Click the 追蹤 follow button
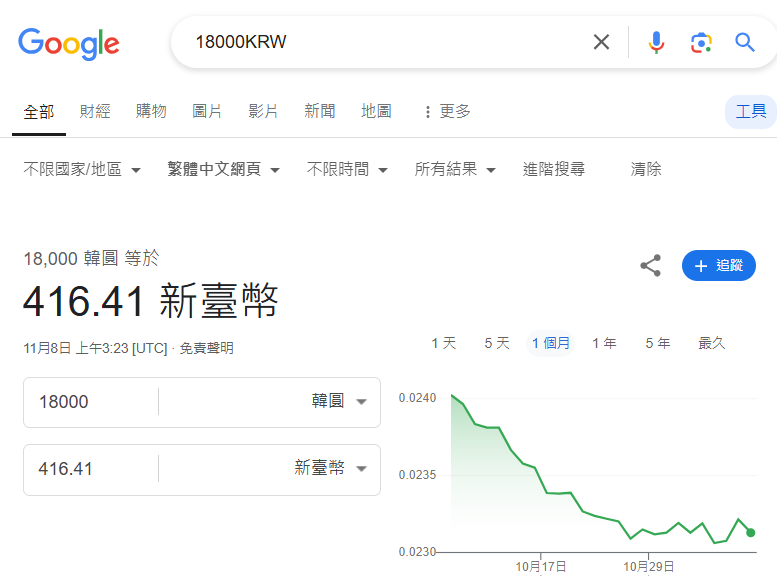The image size is (777, 582). [719, 266]
